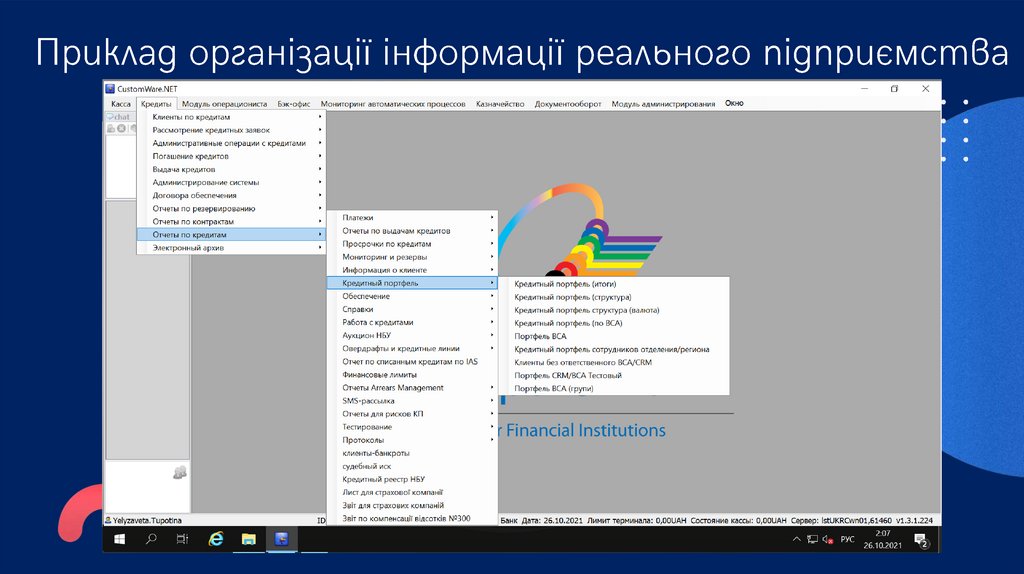Viewport: 1024px width, 574px height.
Task: Choose Работа с кредитами
Action: [412, 322]
